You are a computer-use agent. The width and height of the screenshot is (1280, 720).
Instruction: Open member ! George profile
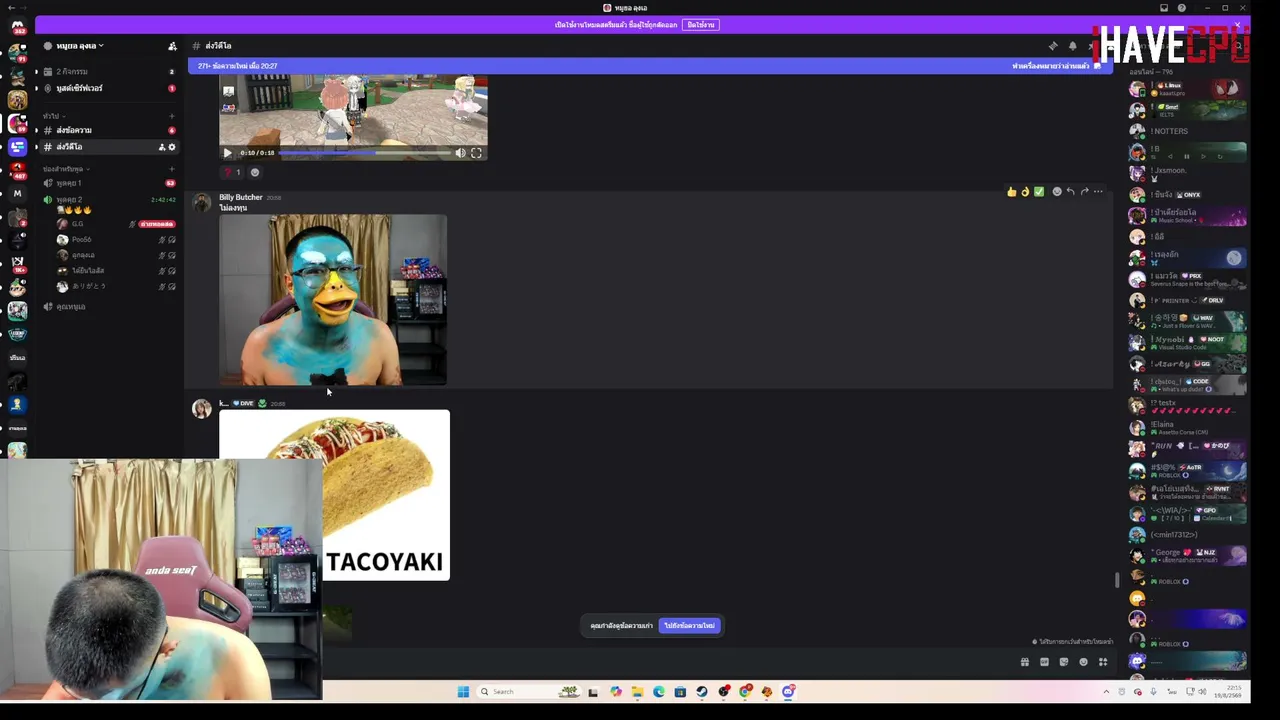1188,555
